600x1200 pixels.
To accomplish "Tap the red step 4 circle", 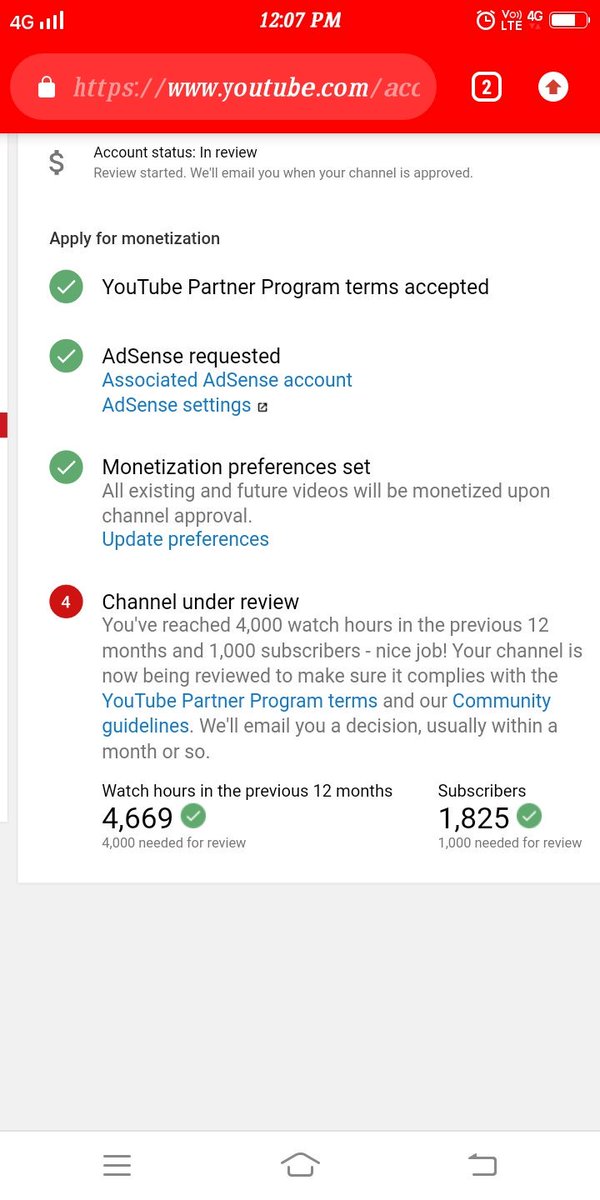I will point(66,602).
